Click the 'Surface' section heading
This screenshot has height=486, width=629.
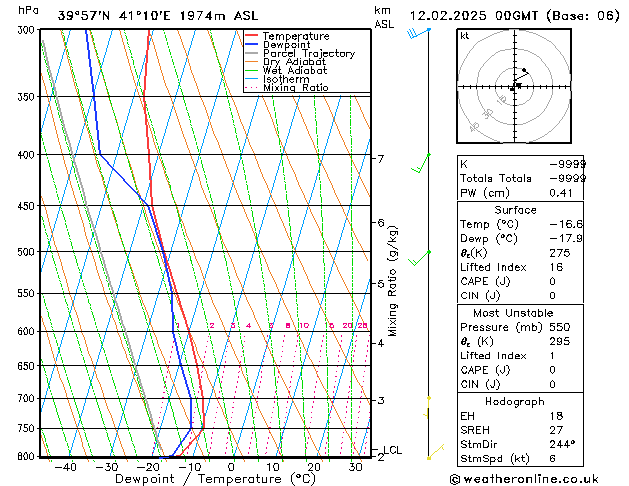click(515, 210)
